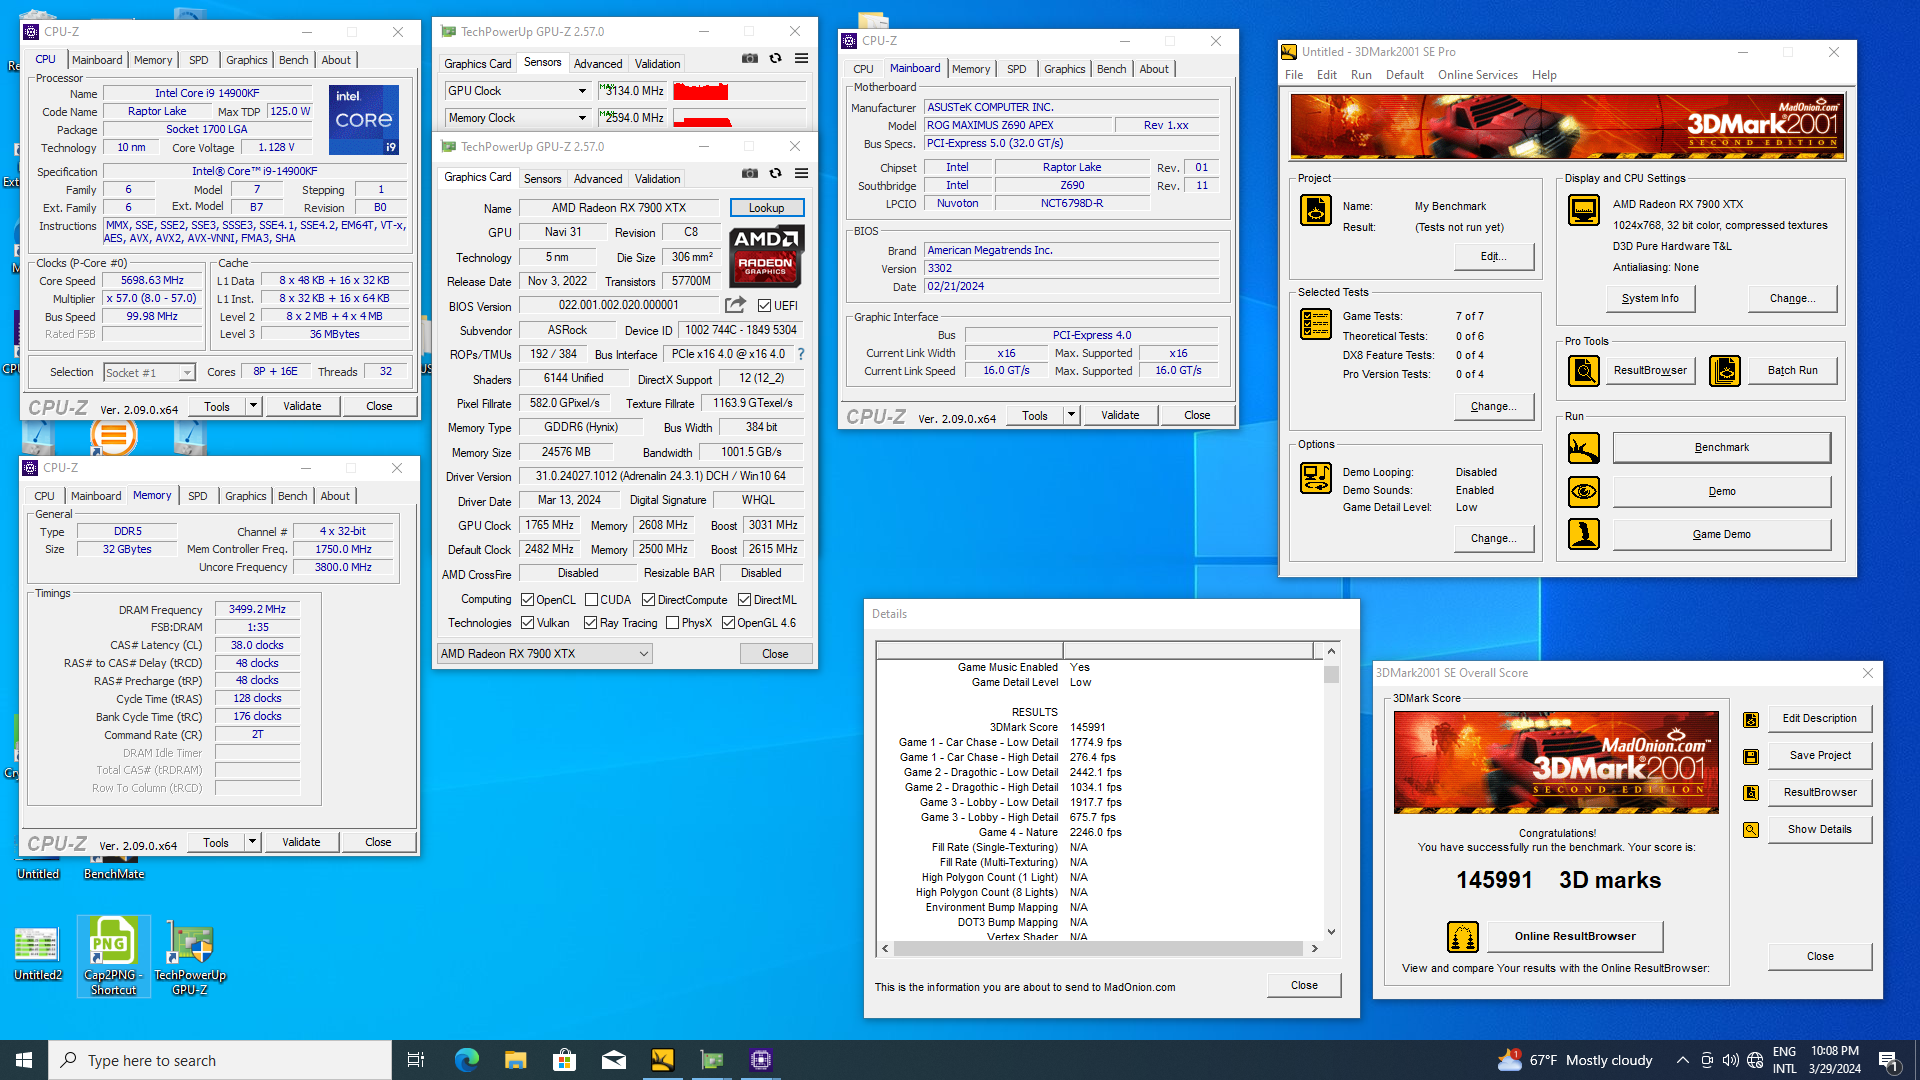This screenshot has height=1080, width=1920.
Task: Click Save Project disk icon in score dialog
Action: click(x=1751, y=756)
